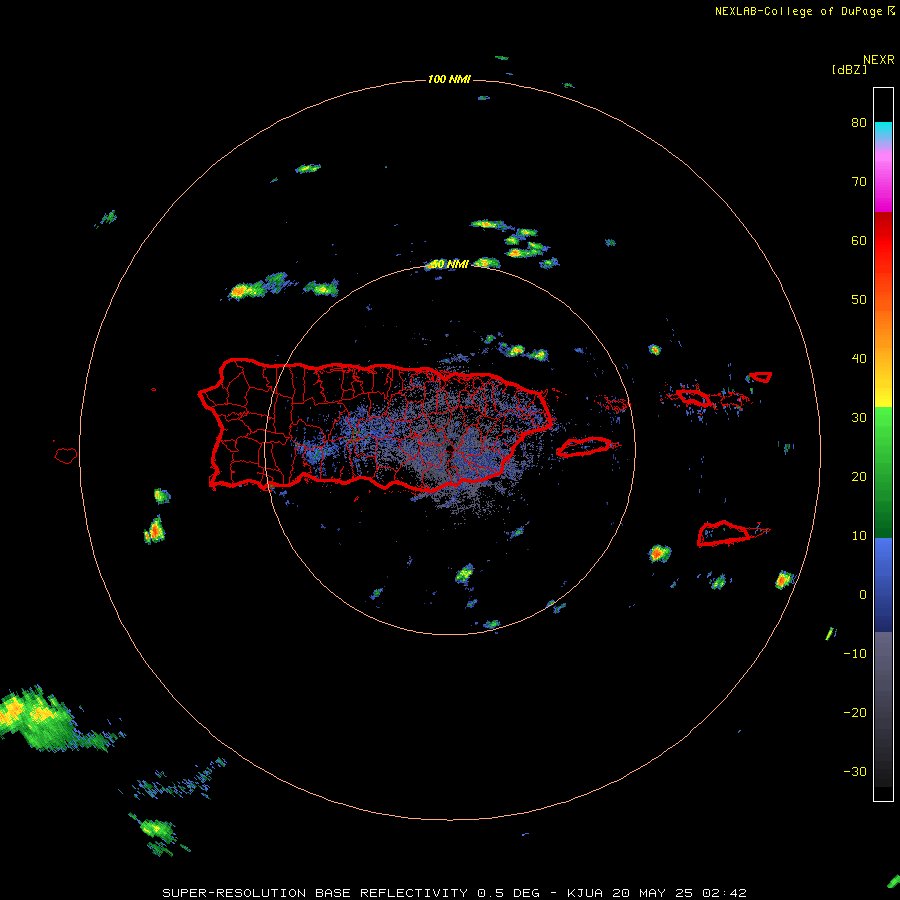
Task: Click the 40 value on dBZ scale
Action: pos(859,359)
